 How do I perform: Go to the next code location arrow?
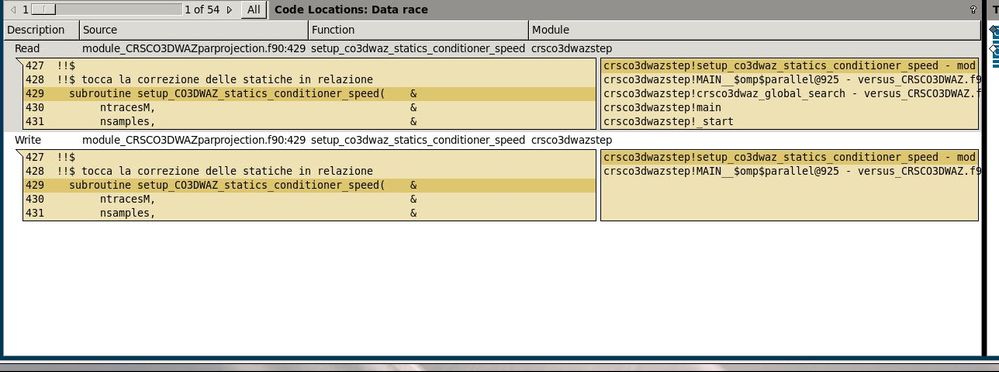[x=229, y=10]
